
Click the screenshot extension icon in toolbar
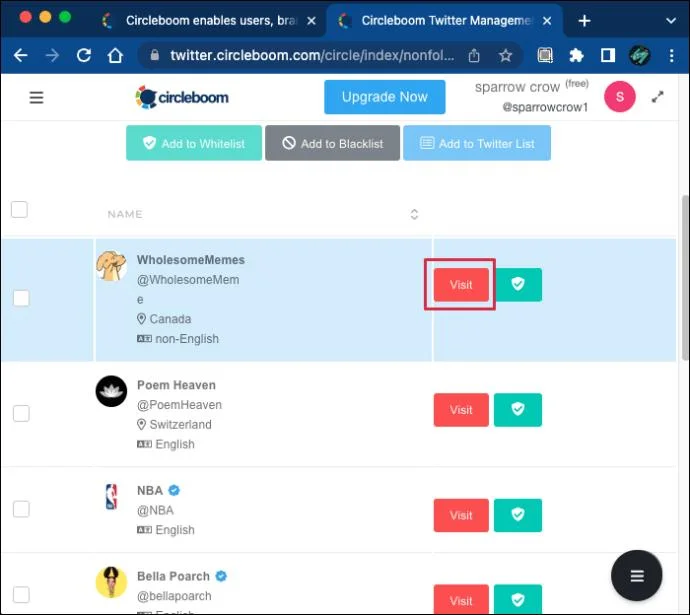(x=545, y=55)
